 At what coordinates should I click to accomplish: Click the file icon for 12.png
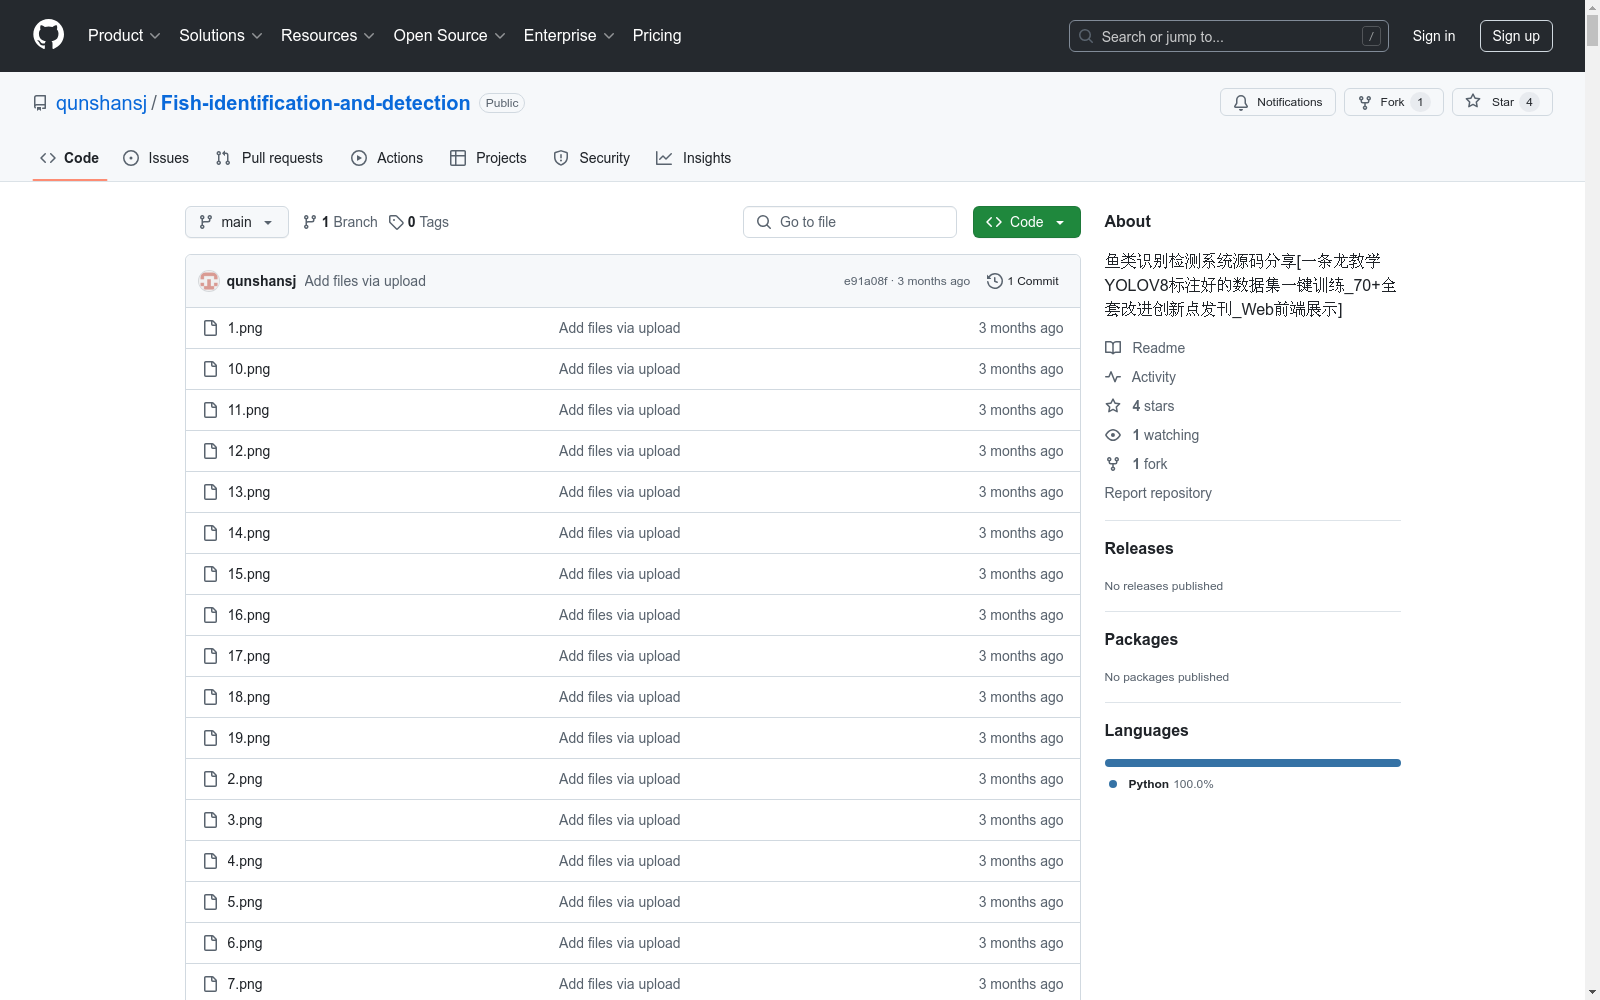click(210, 451)
